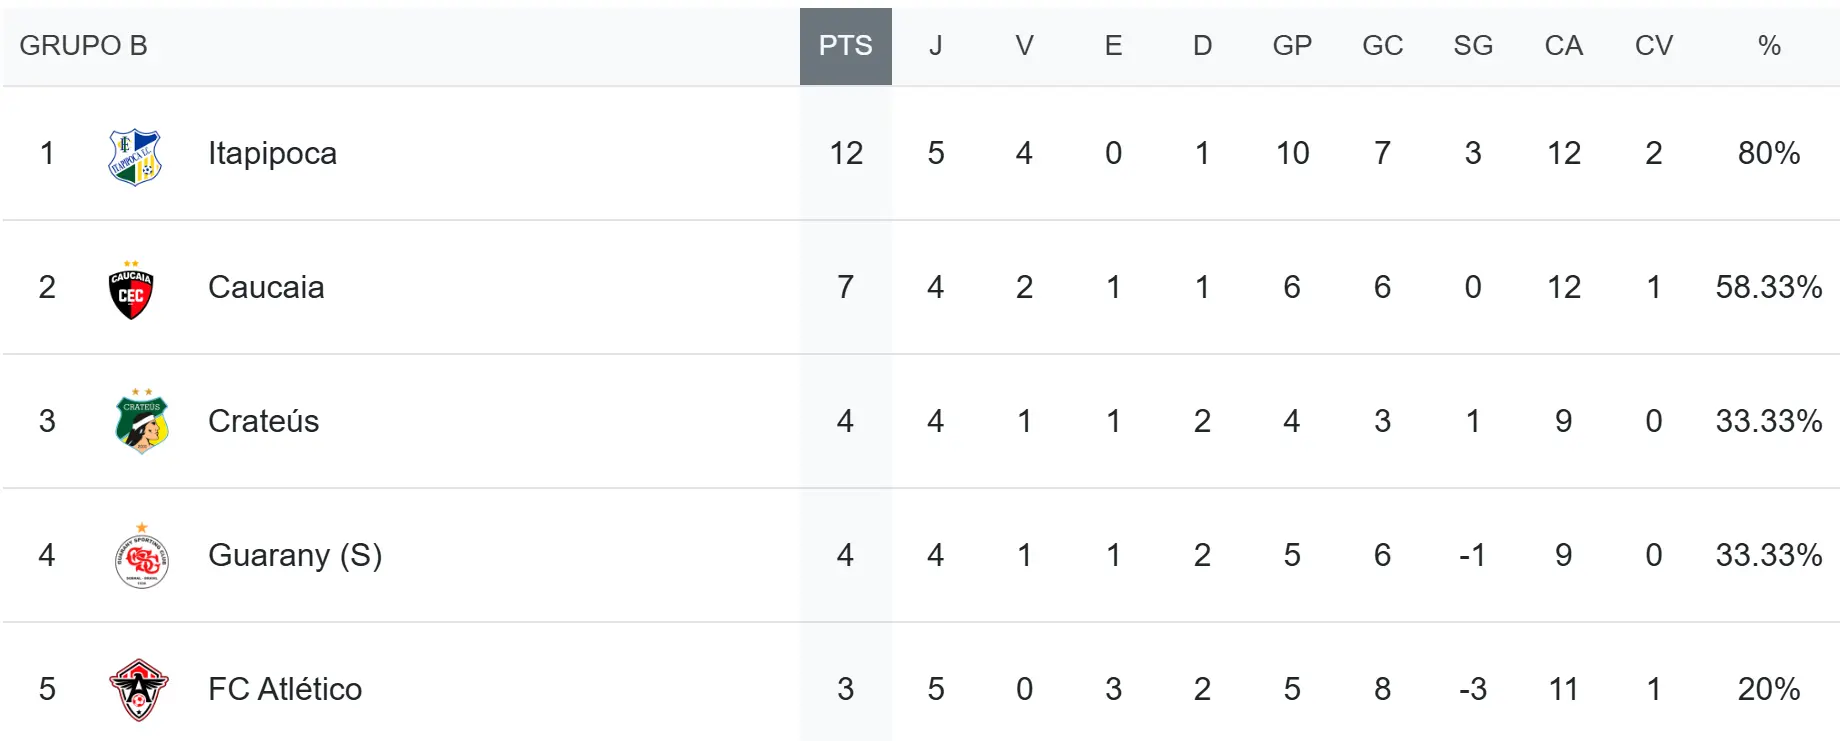Image resolution: width=1840 pixels, height=741 pixels.
Task: Click the Guarany (S) club crest
Action: [x=141, y=556]
